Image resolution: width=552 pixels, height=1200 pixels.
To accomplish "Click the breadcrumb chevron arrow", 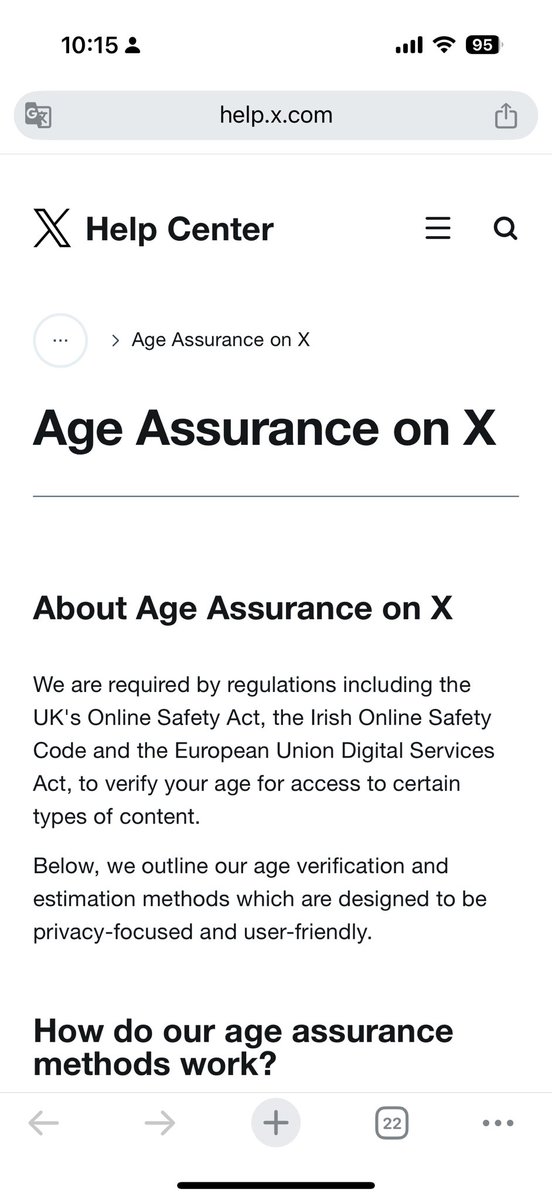I will [116, 340].
